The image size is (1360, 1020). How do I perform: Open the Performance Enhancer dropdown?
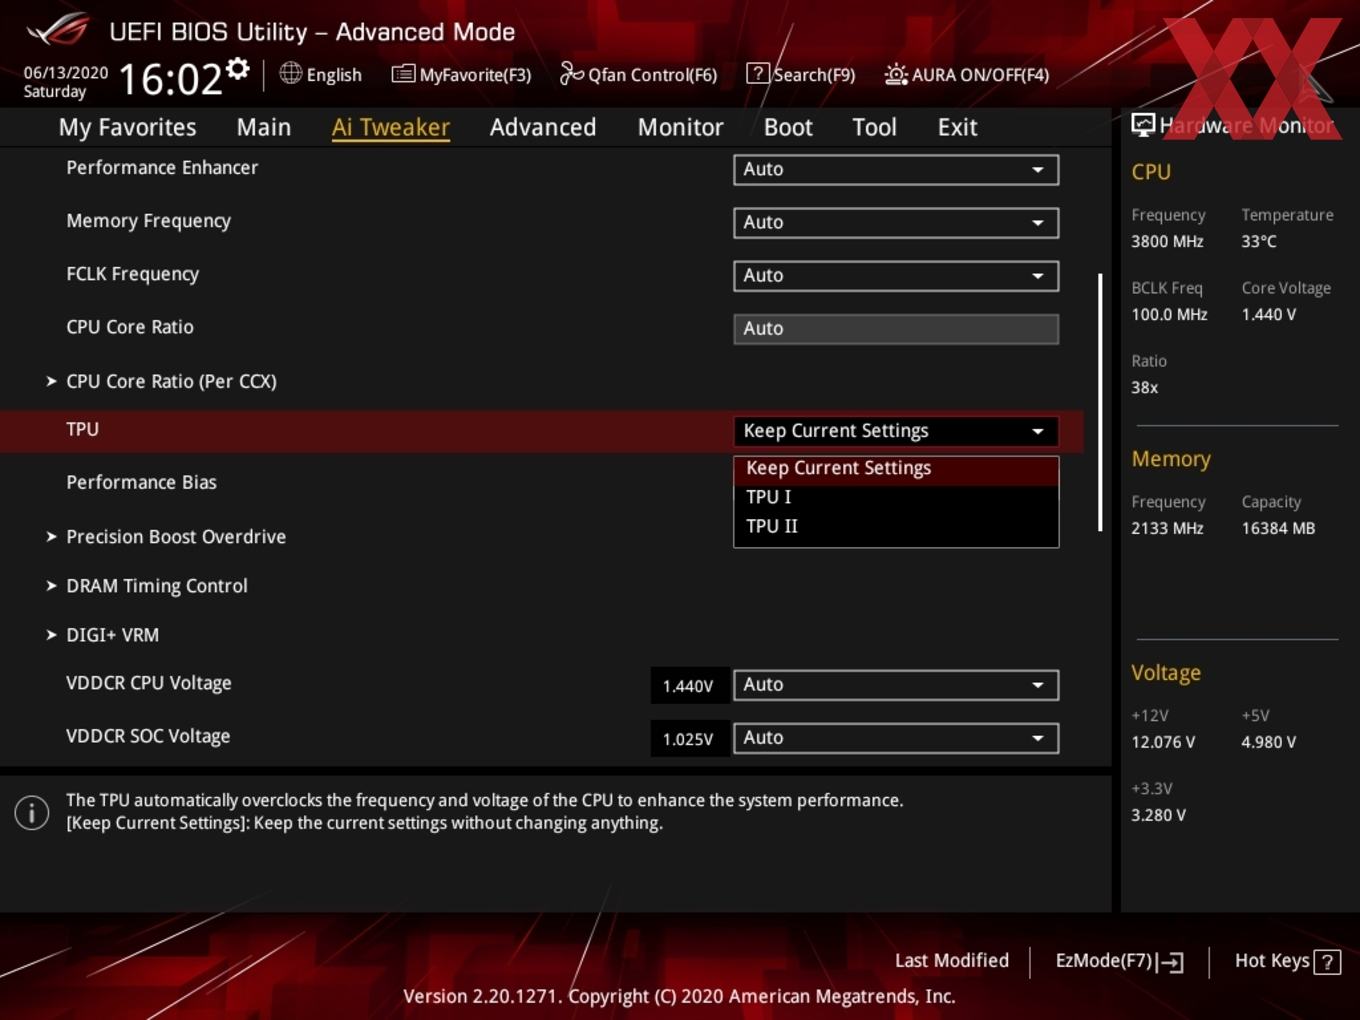tap(896, 169)
